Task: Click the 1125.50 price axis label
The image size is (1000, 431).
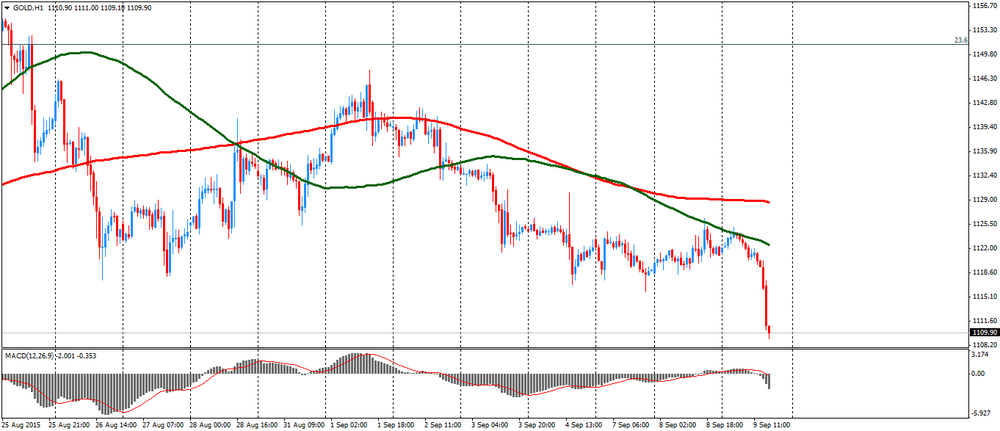Action: pyautogui.click(x=985, y=224)
